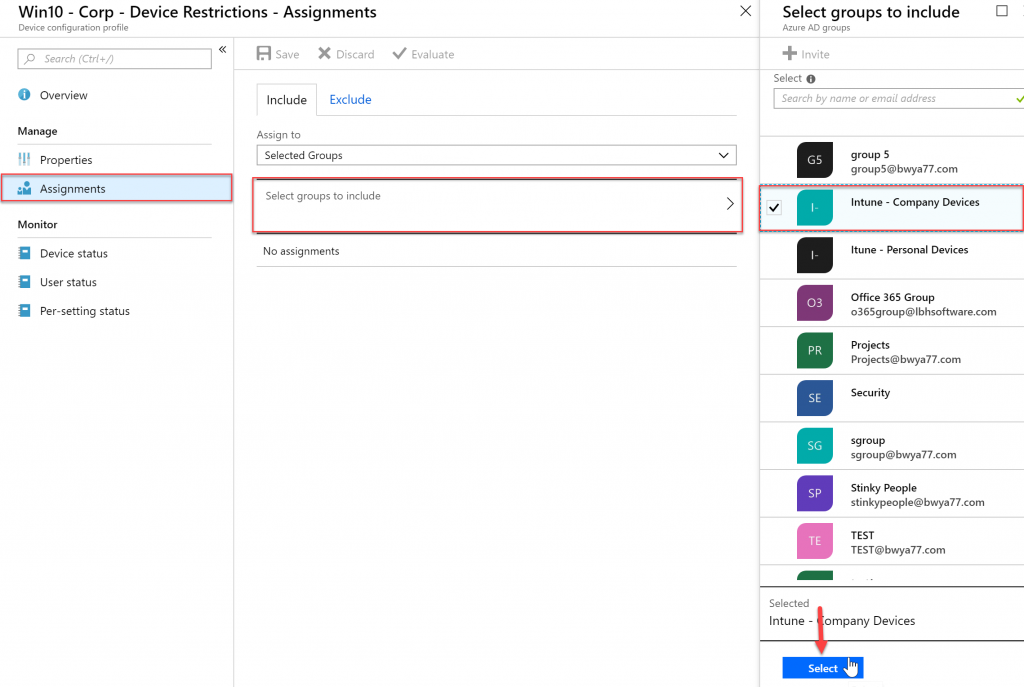Select Security group name

(870, 393)
